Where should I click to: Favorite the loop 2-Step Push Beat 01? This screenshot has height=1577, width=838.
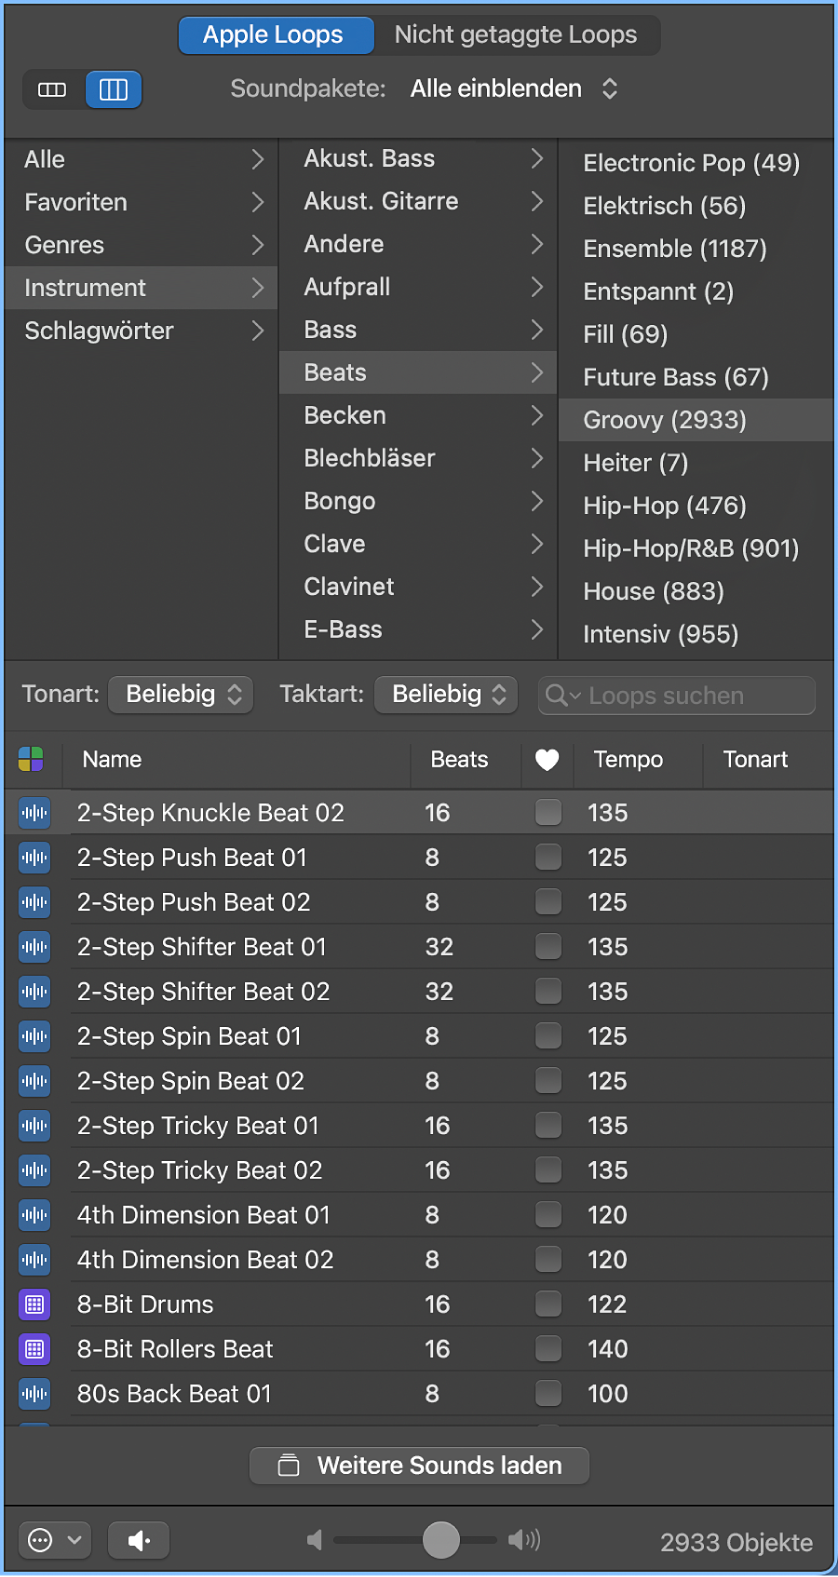pyautogui.click(x=548, y=857)
